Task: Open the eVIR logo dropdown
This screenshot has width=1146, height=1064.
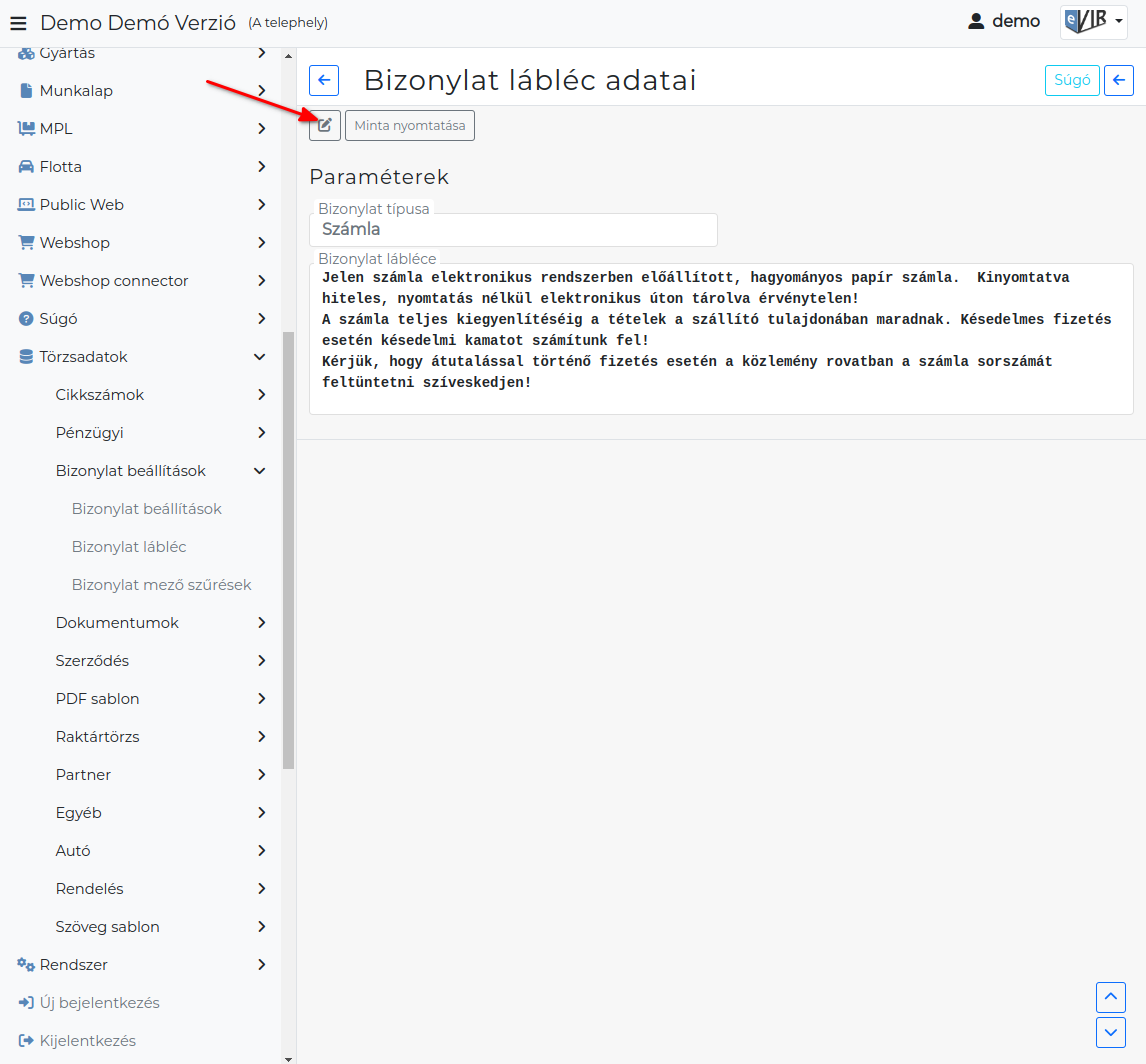Action: [1093, 22]
